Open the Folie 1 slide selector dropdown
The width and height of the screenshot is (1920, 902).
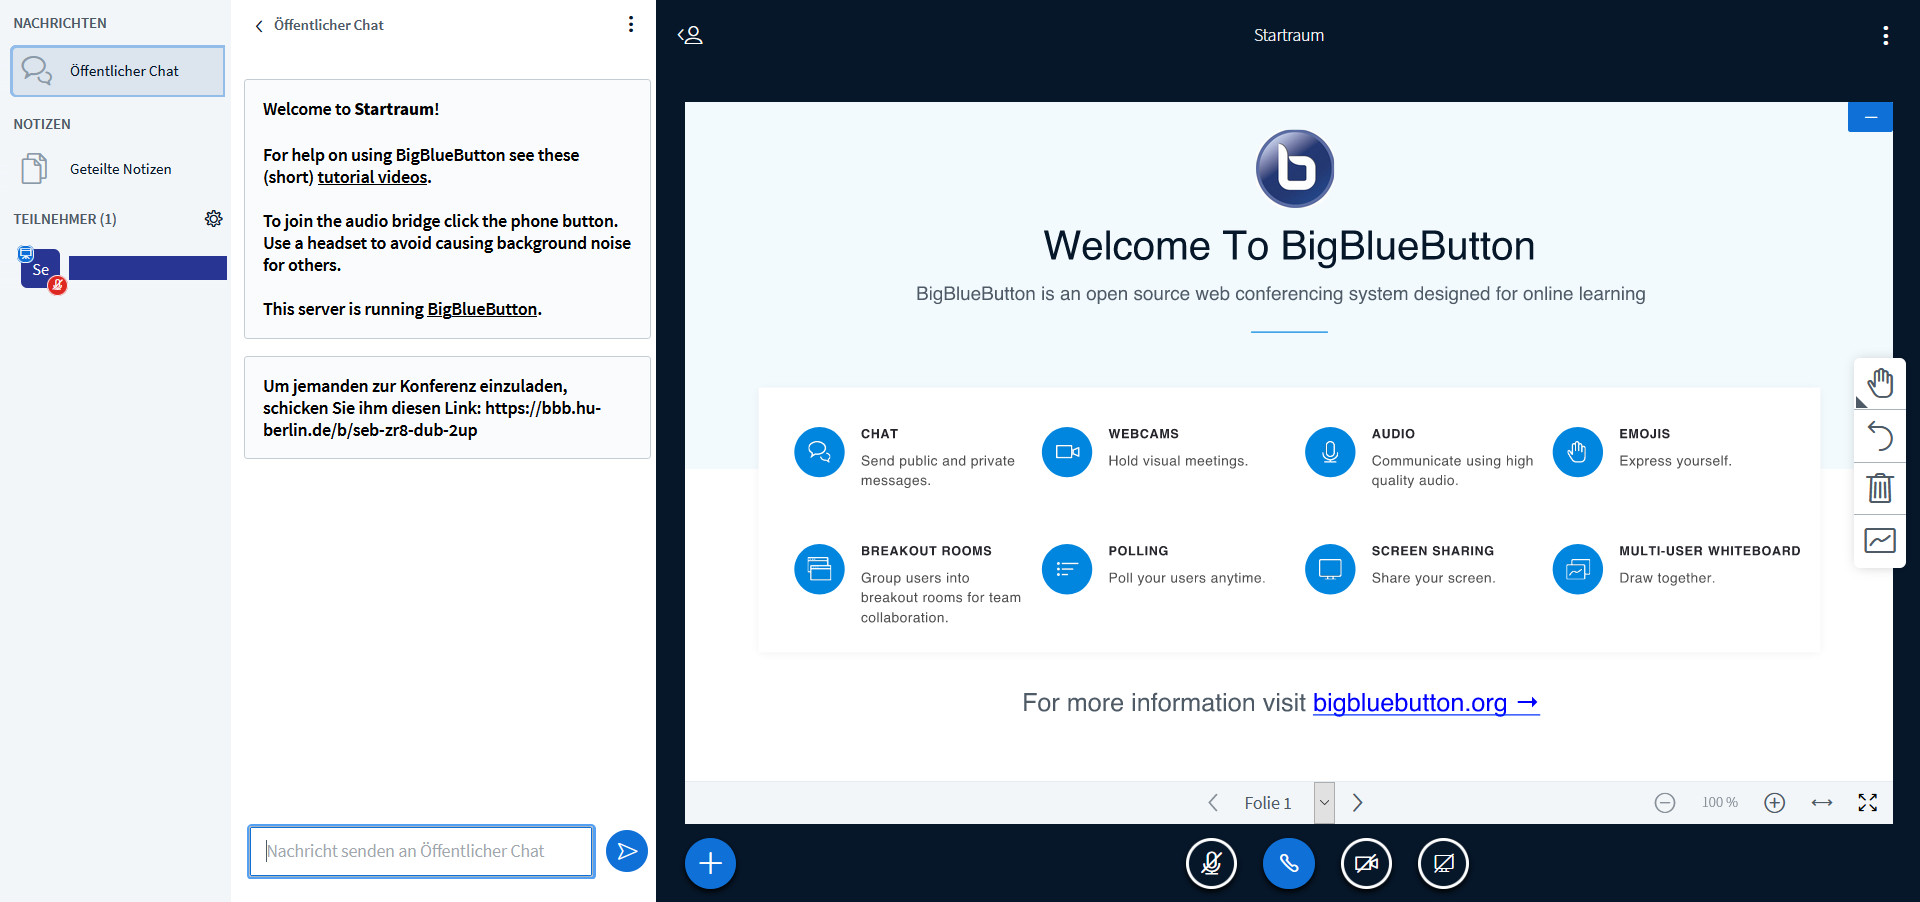coord(1324,803)
